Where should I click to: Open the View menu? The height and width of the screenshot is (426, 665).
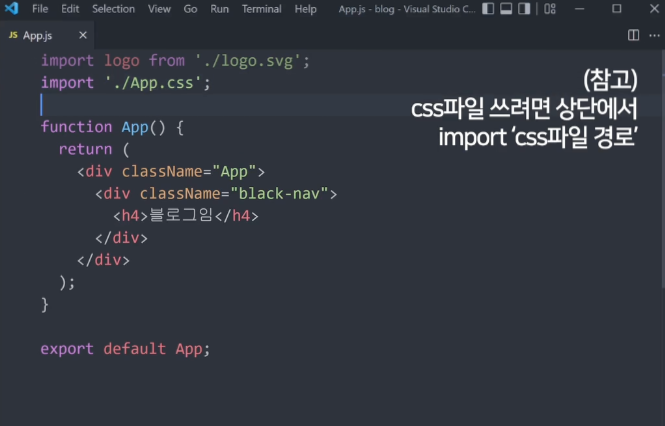159,9
